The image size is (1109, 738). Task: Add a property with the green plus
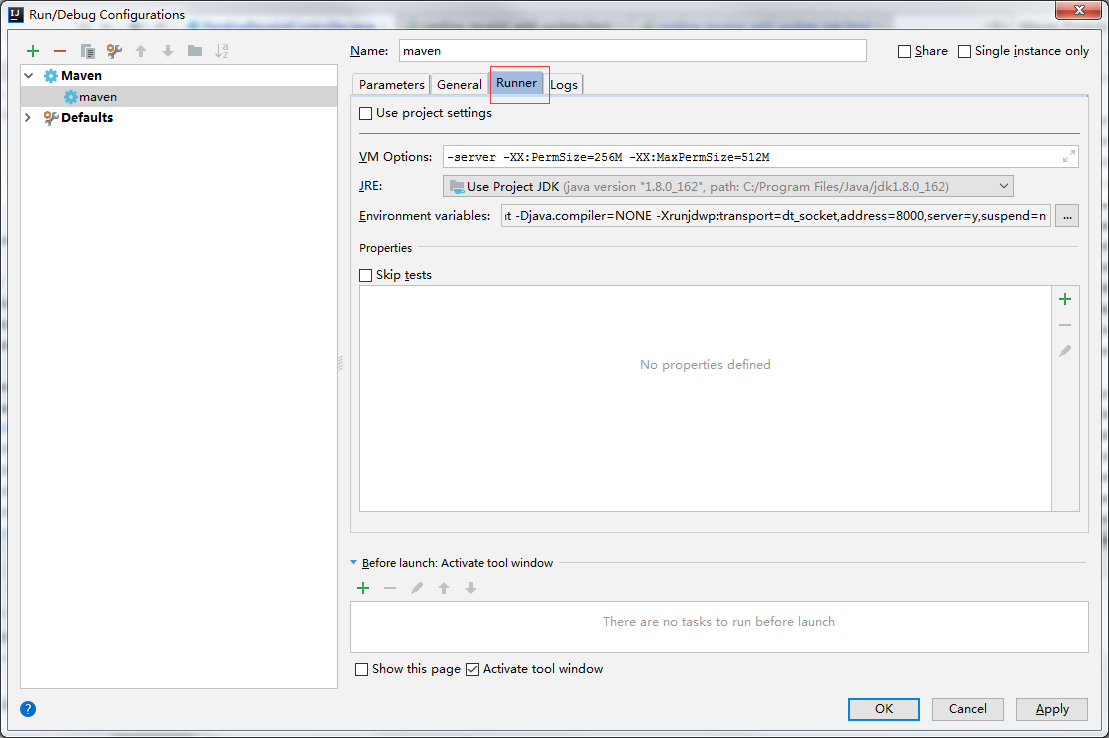coord(1065,299)
